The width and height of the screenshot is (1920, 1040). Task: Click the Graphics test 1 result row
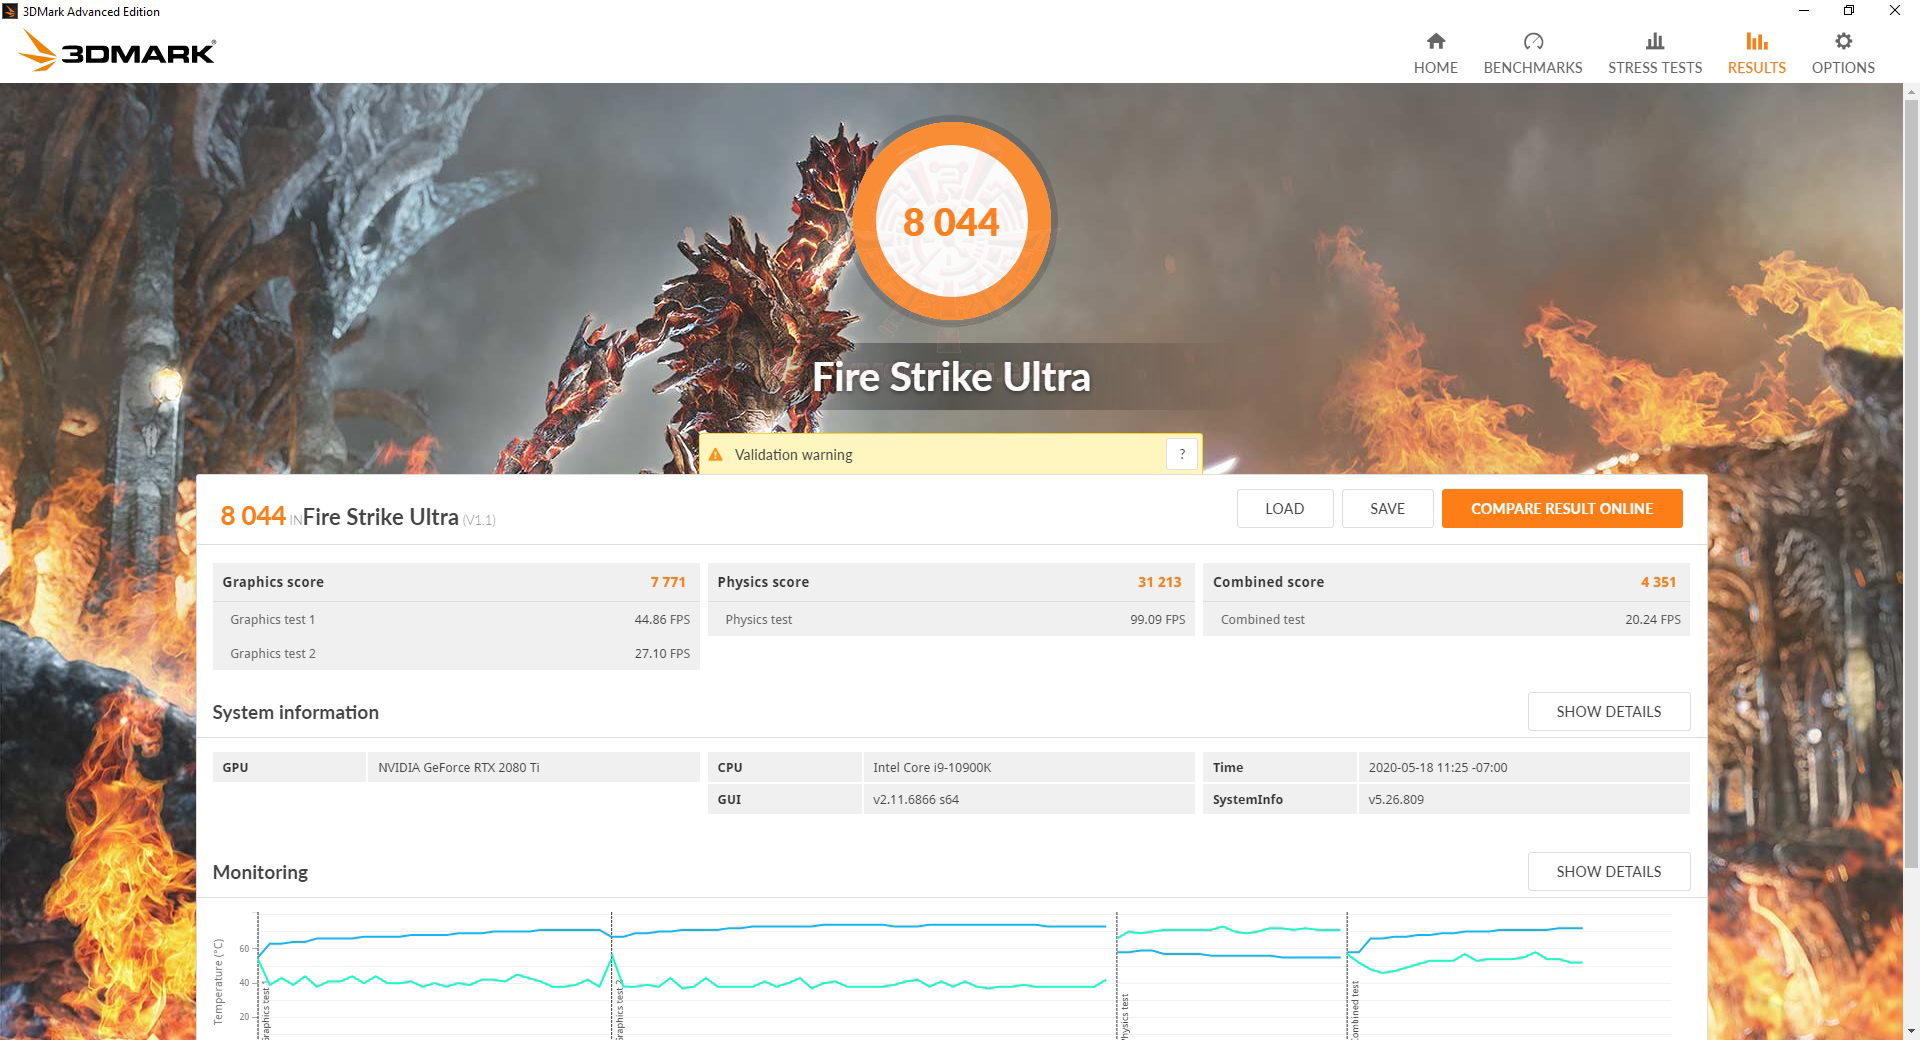[455, 619]
